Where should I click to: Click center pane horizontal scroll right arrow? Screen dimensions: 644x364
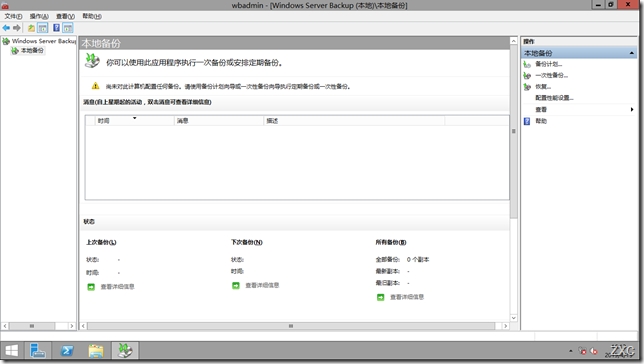[x=506, y=326]
